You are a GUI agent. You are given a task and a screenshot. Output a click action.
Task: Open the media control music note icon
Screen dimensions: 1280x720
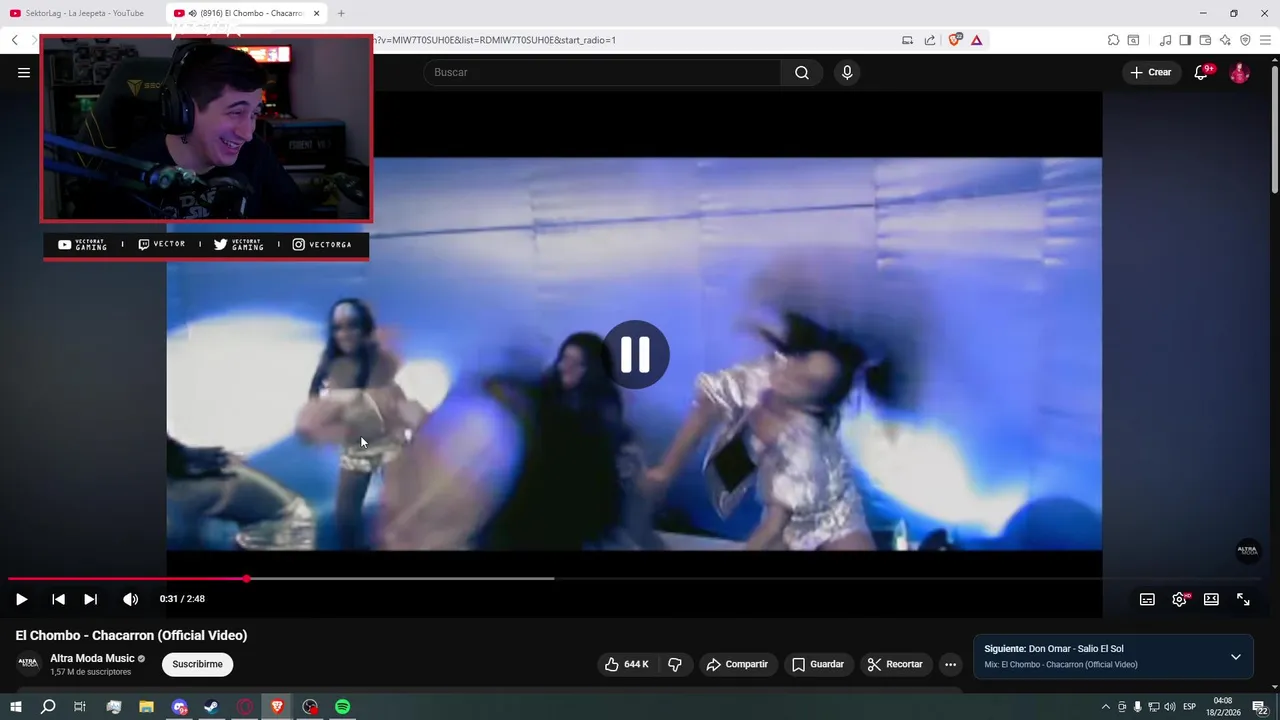pyautogui.click(x=1165, y=40)
